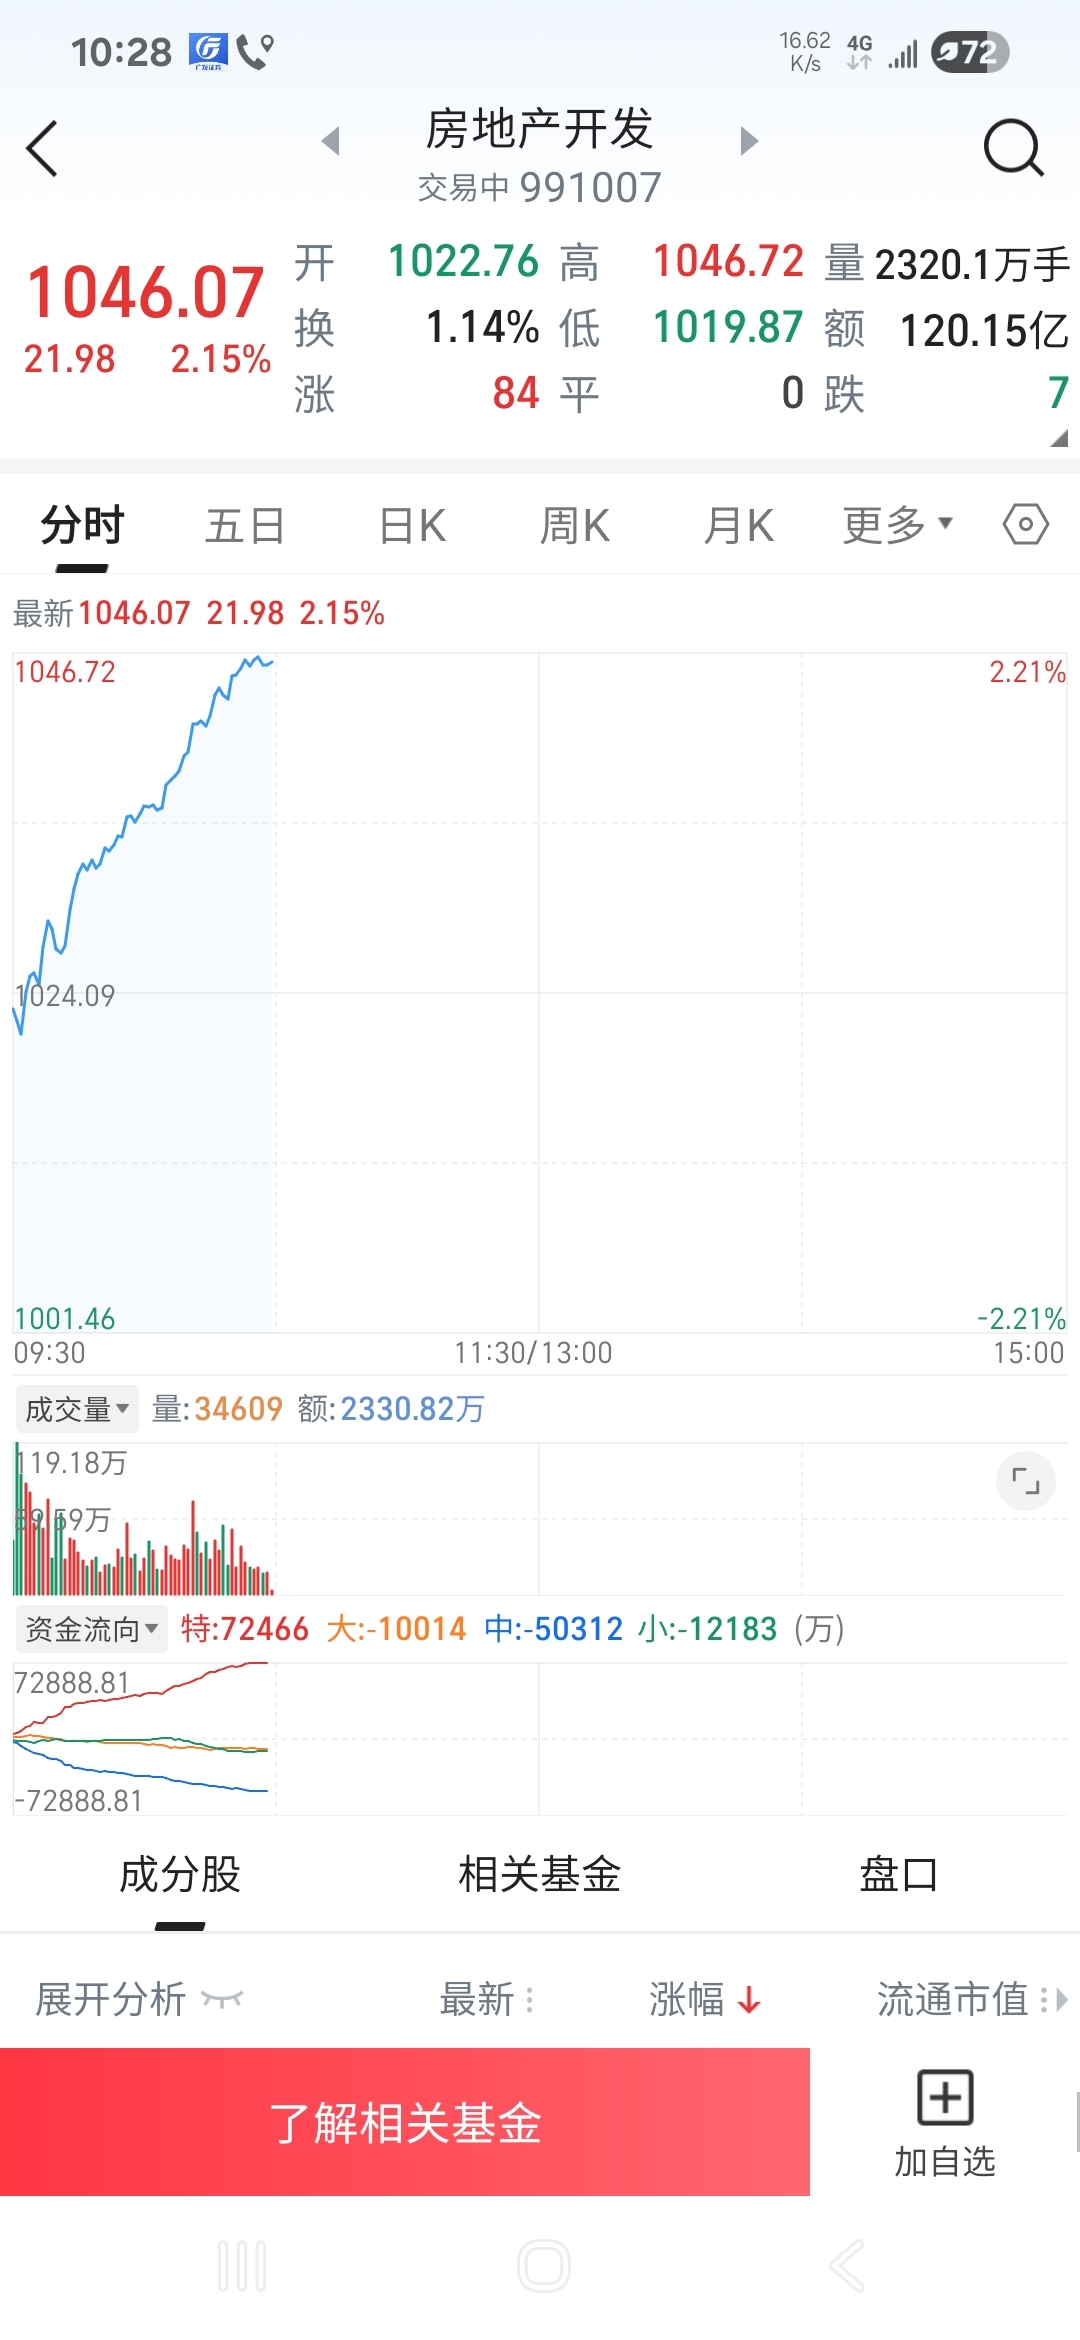Open the 资金流向 indicator dropdown
The image size is (1080, 2340).
point(91,1629)
